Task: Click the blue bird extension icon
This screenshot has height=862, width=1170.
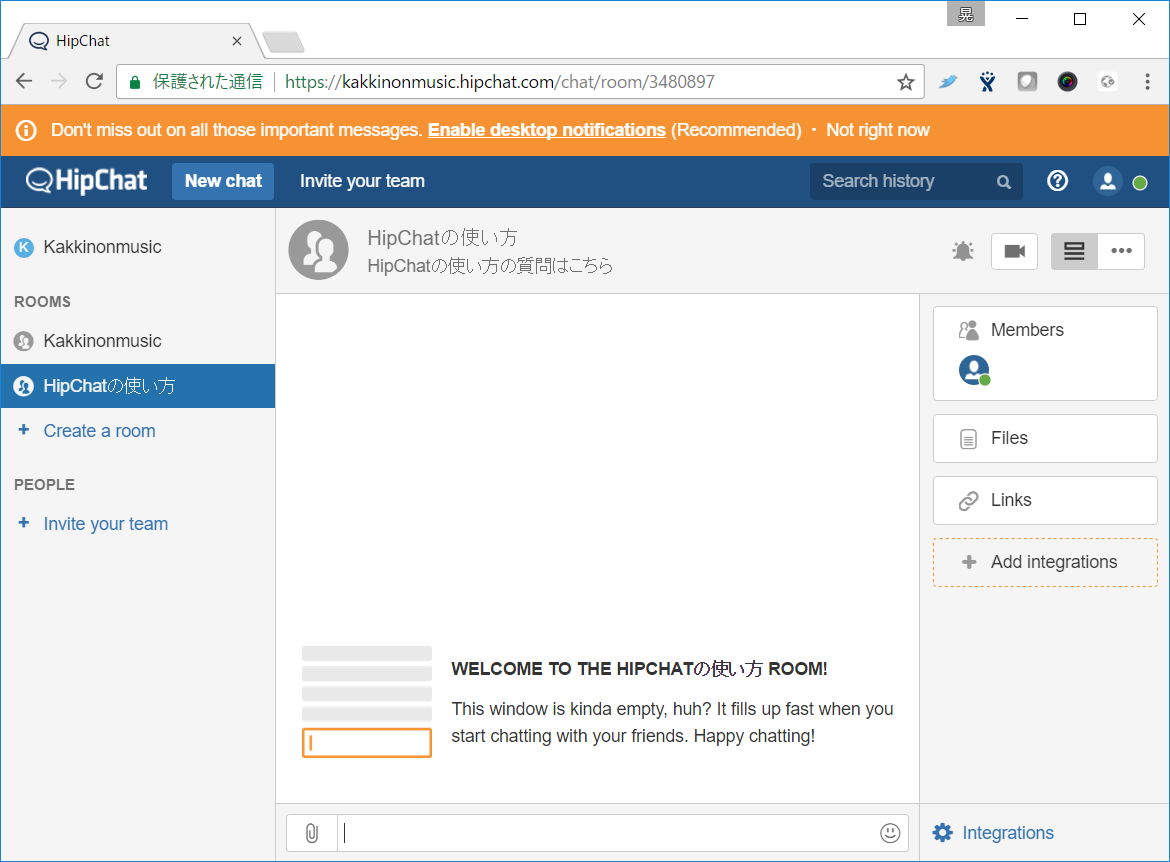Action: pos(948,82)
